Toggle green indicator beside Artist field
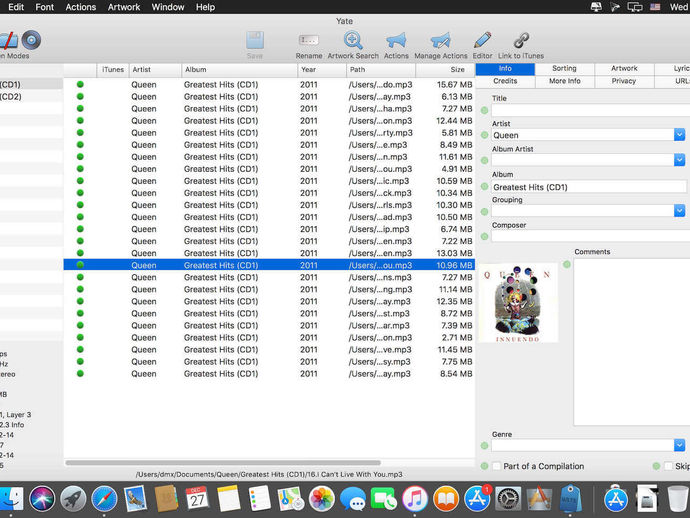 pyautogui.click(x=484, y=135)
